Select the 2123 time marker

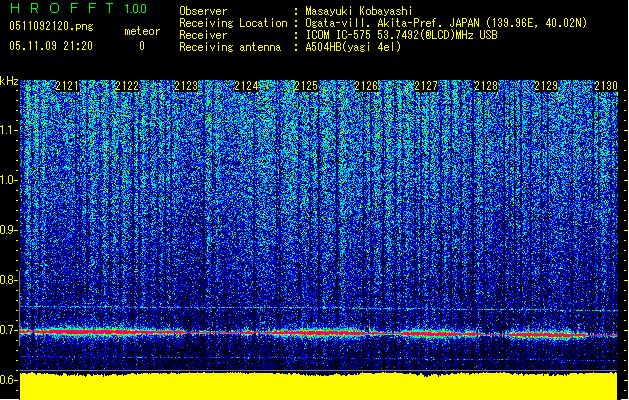(x=187, y=86)
